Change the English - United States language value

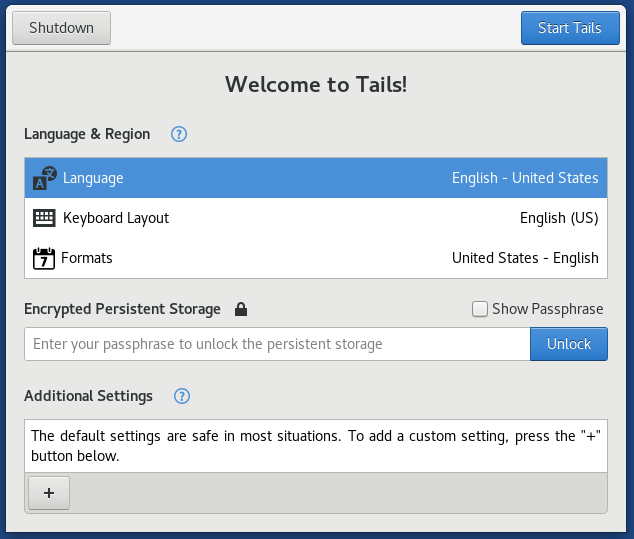click(524, 178)
